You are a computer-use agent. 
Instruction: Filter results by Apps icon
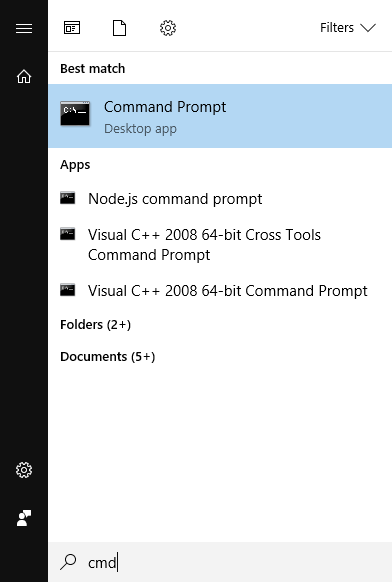point(72,28)
